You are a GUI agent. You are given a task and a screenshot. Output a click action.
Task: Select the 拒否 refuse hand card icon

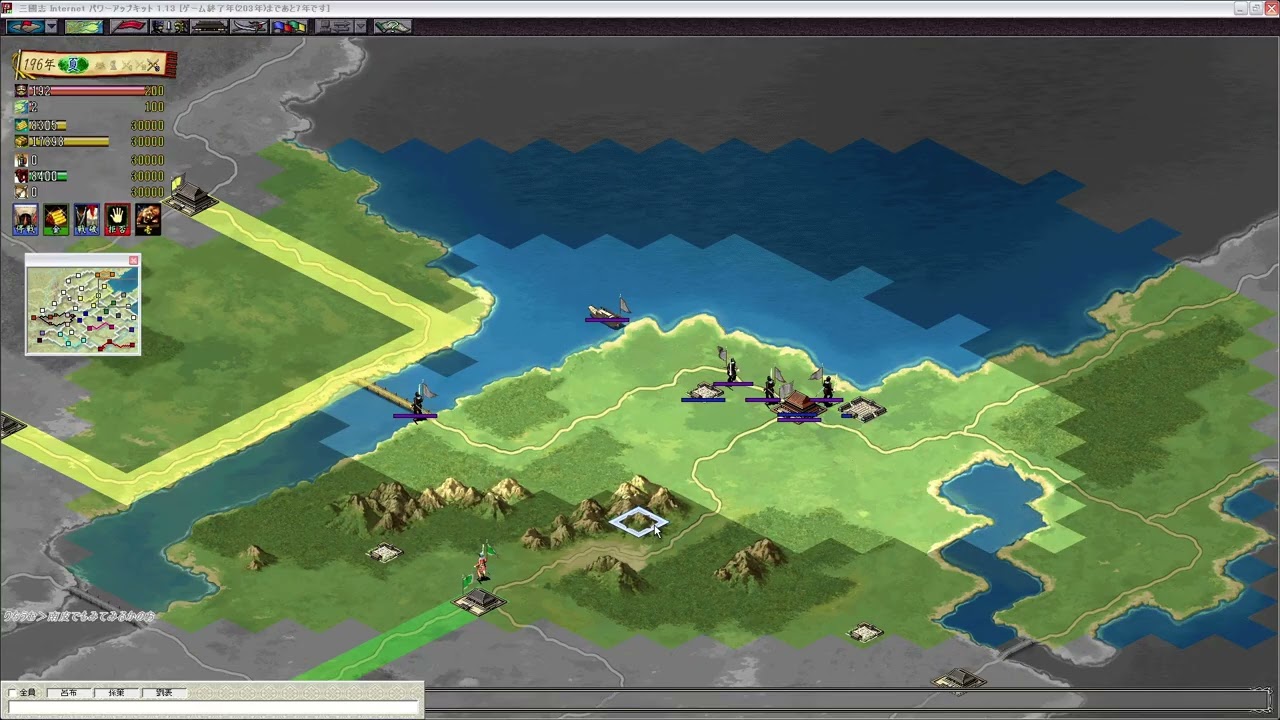tap(118, 219)
